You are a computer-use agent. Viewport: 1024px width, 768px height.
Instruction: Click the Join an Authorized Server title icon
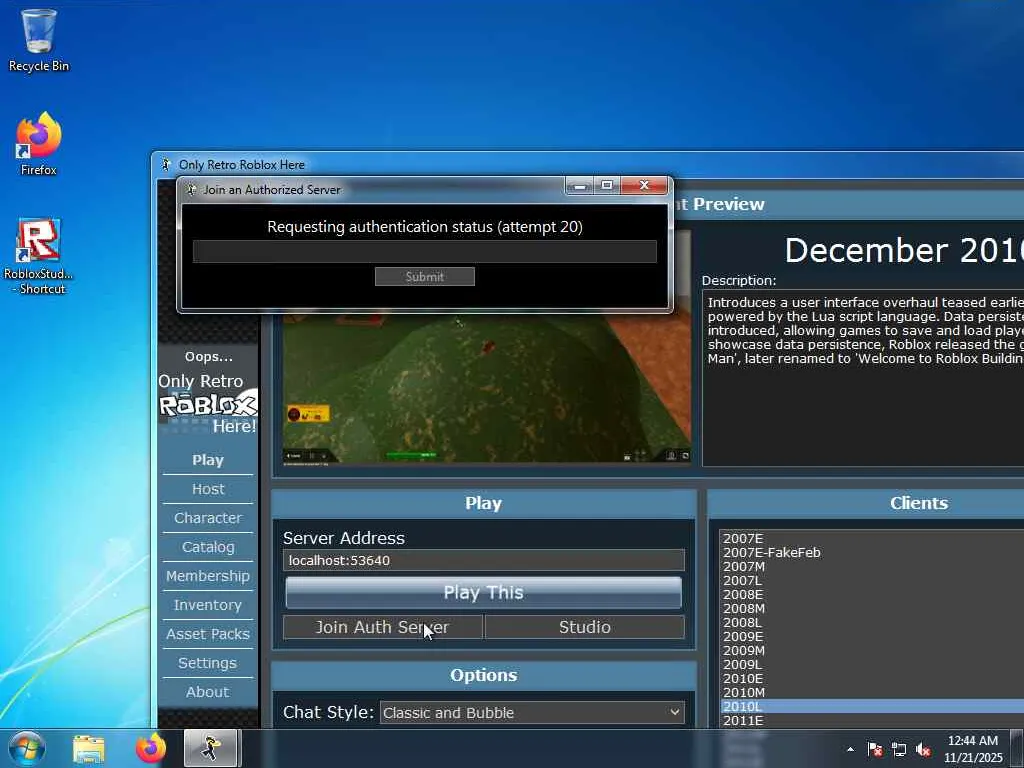[191, 190]
